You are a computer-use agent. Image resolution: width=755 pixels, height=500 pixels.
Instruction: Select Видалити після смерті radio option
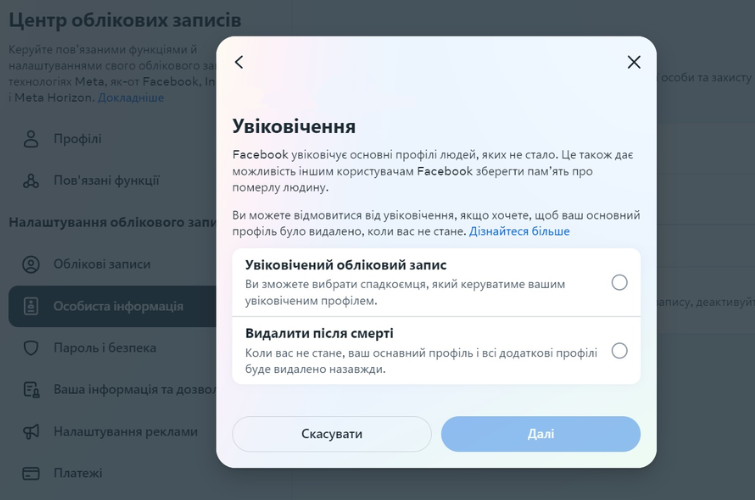pyautogui.click(x=619, y=351)
